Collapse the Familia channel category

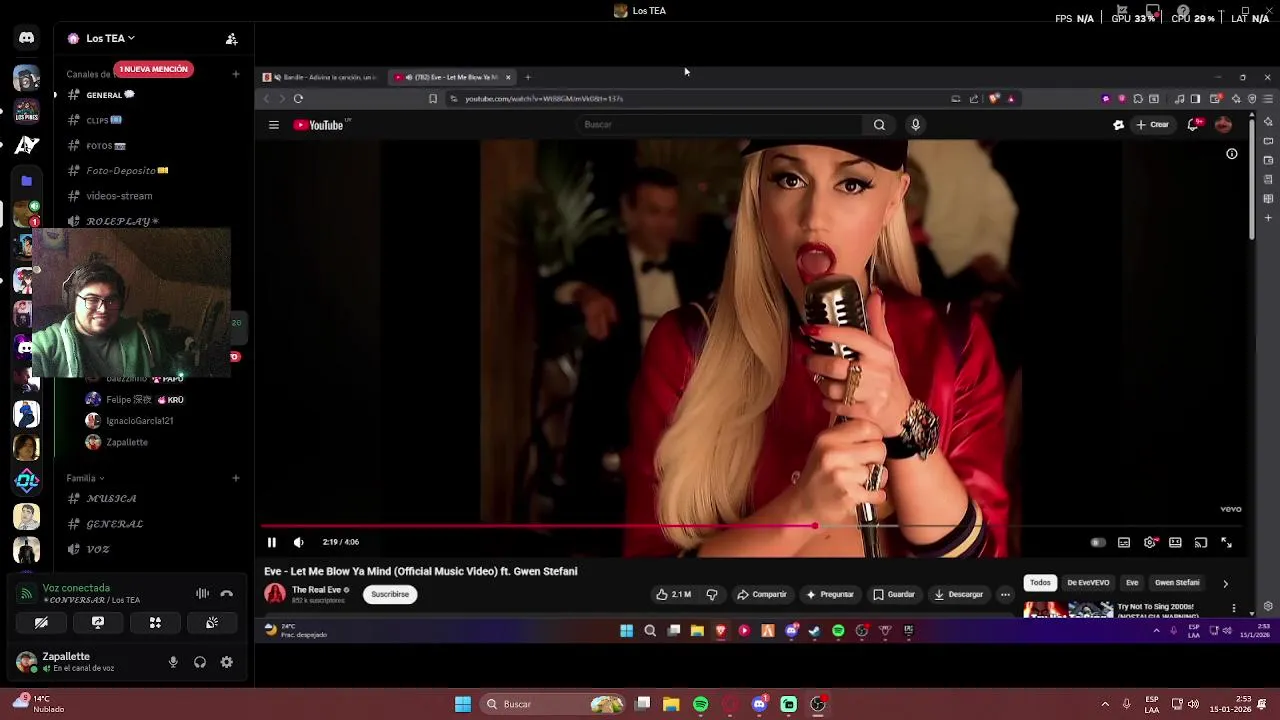tap(85, 478)
